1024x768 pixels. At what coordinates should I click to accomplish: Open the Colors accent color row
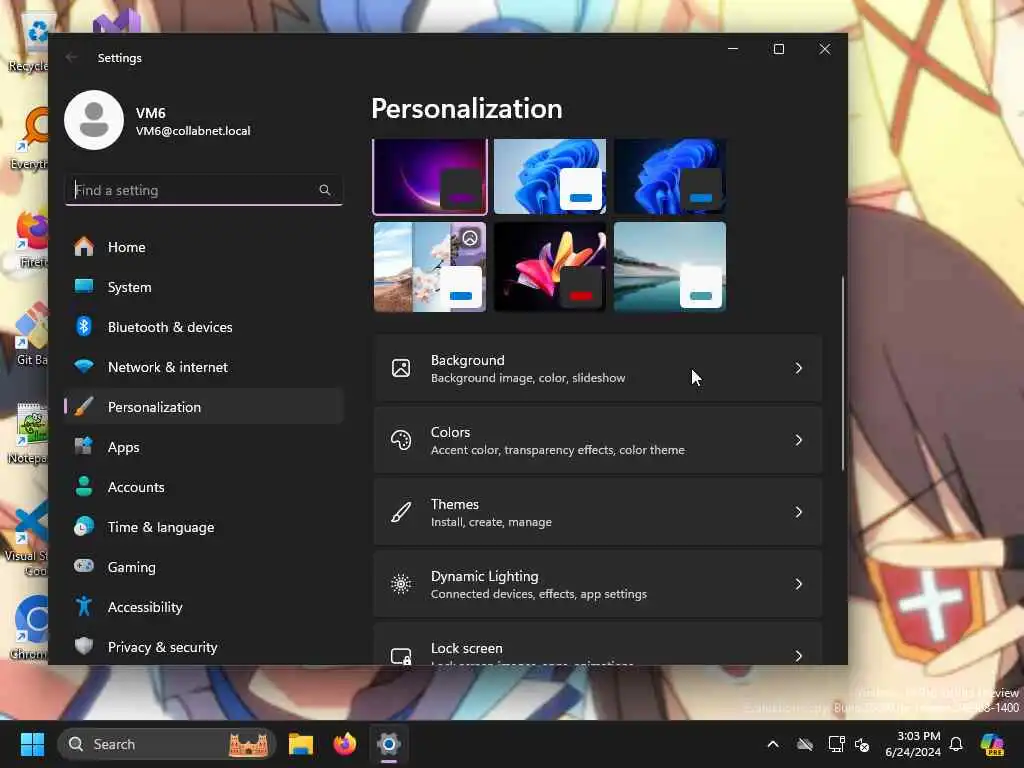(x=598, y=440)
